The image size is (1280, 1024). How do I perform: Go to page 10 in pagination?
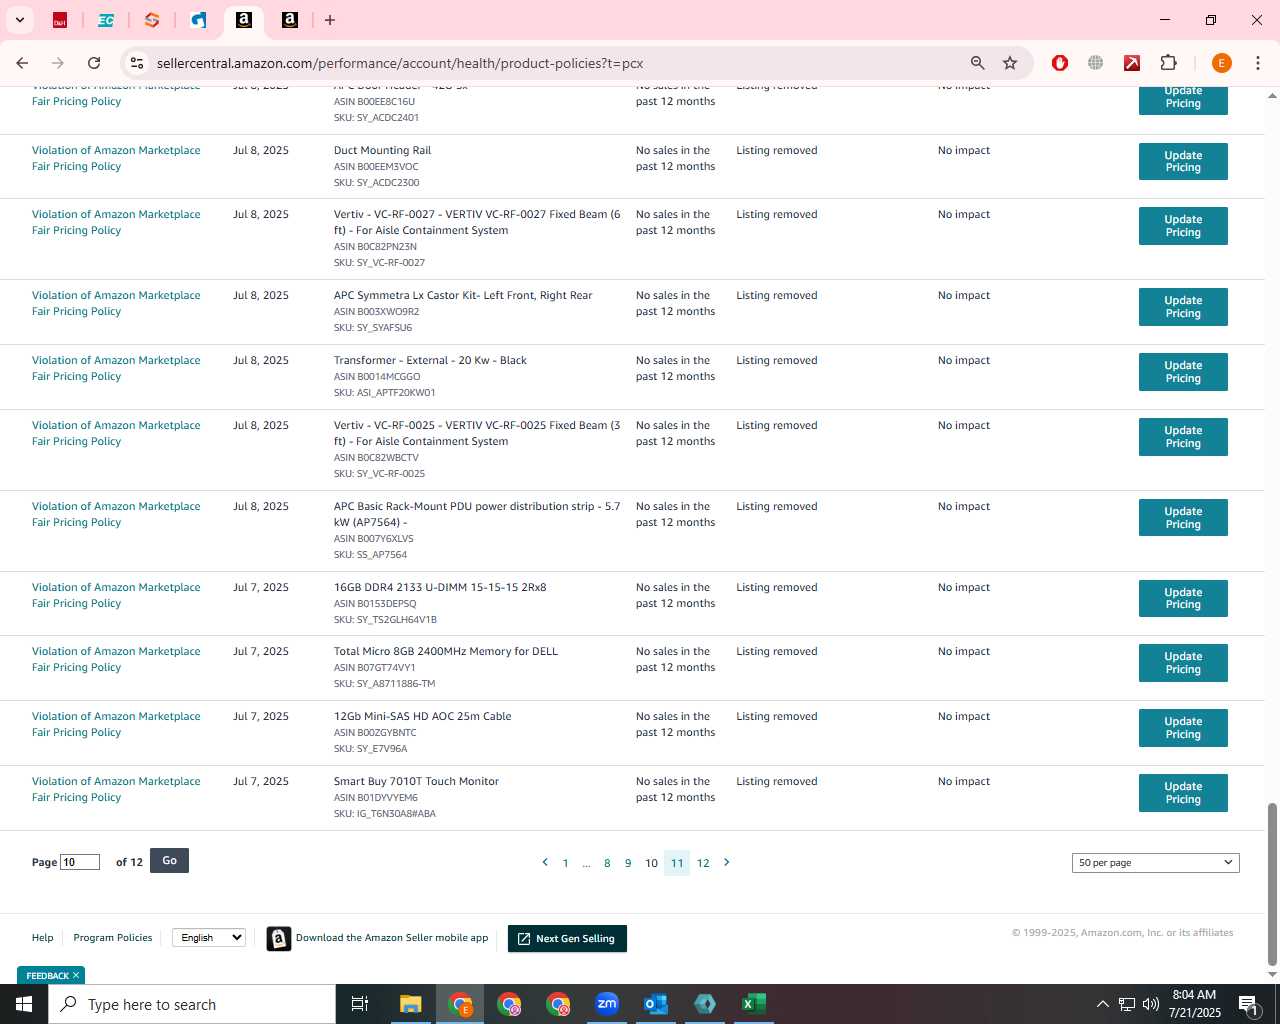(651, 863)
